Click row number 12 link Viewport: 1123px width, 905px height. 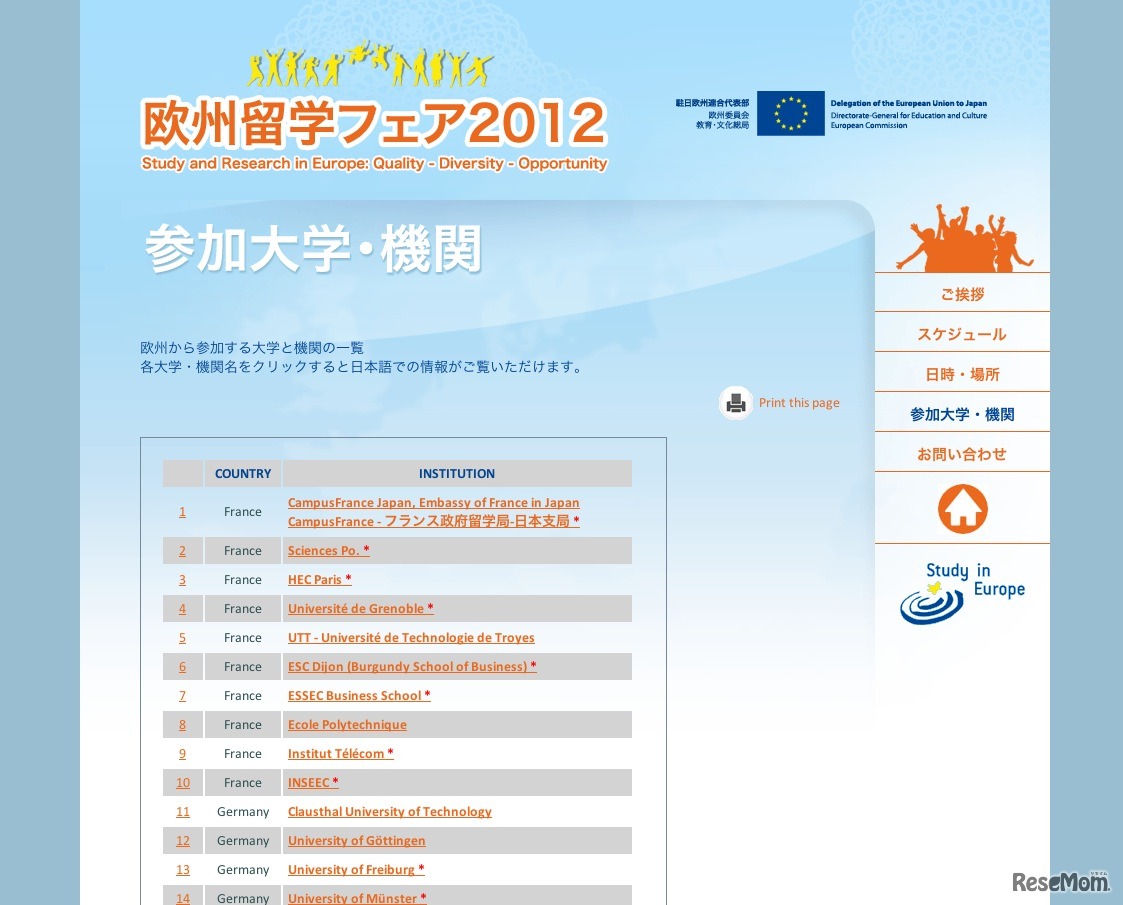click(183, 841)
